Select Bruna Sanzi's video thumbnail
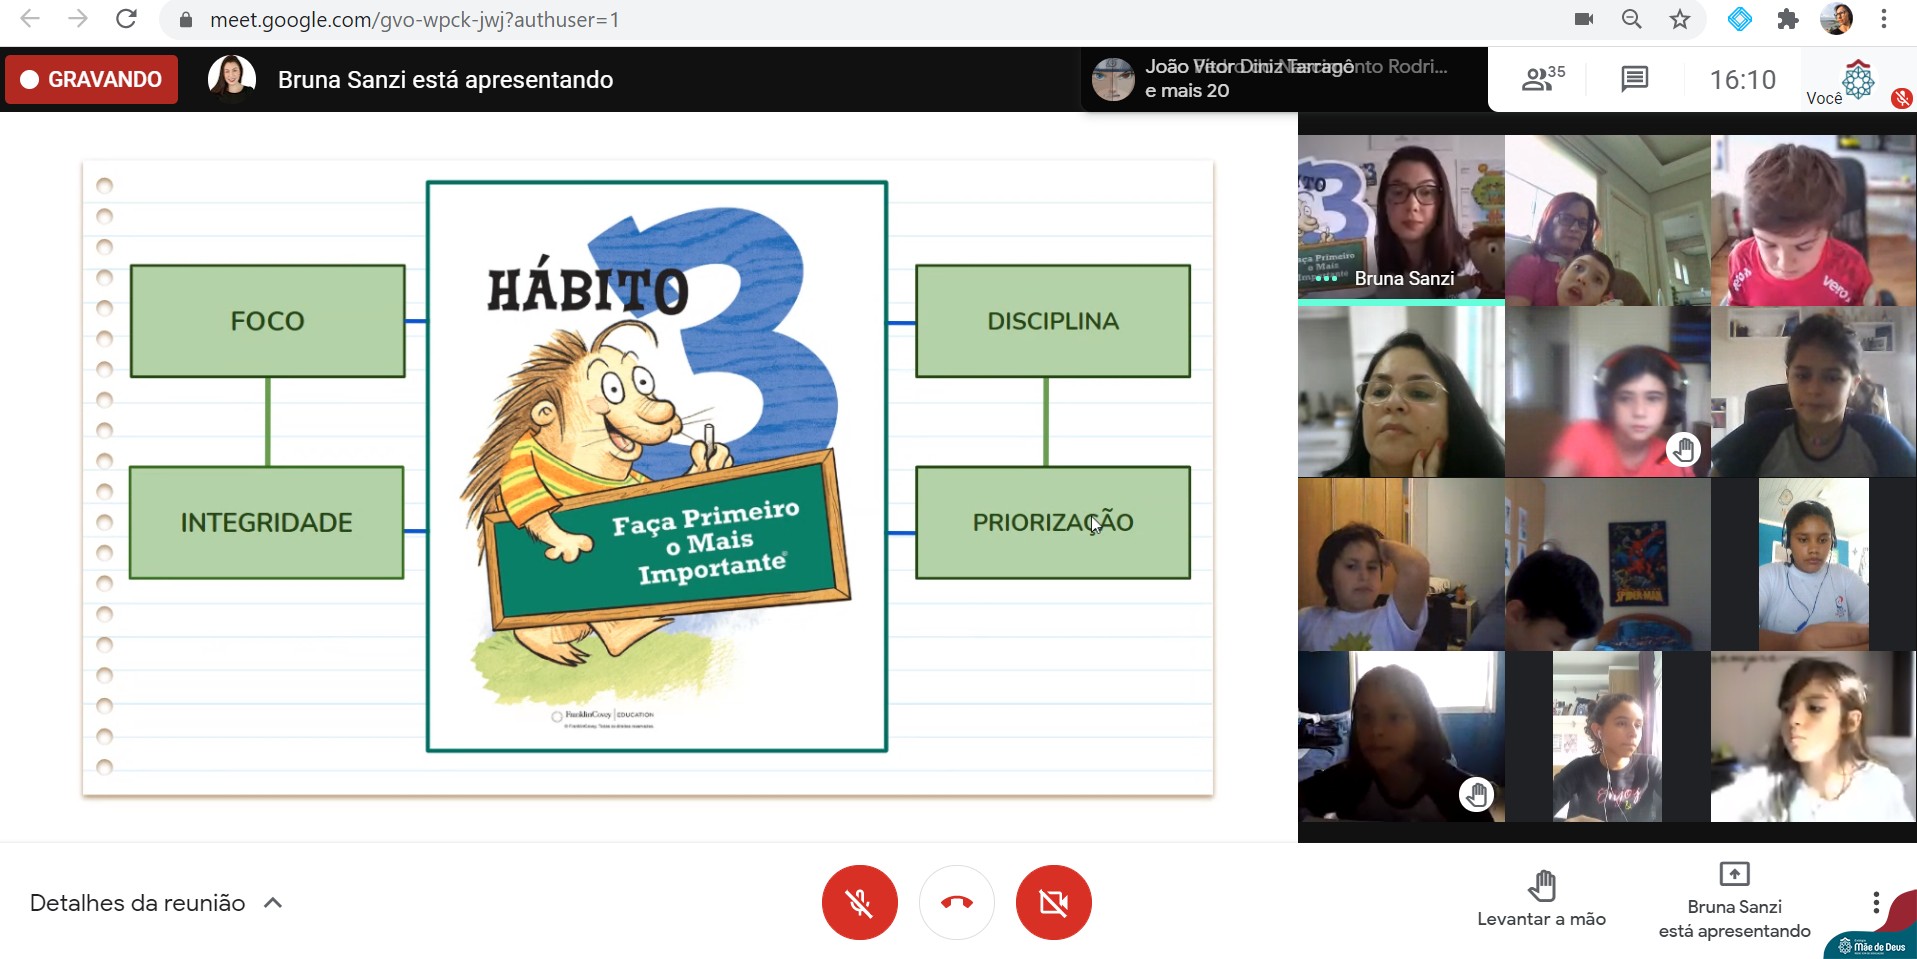 1400,219
